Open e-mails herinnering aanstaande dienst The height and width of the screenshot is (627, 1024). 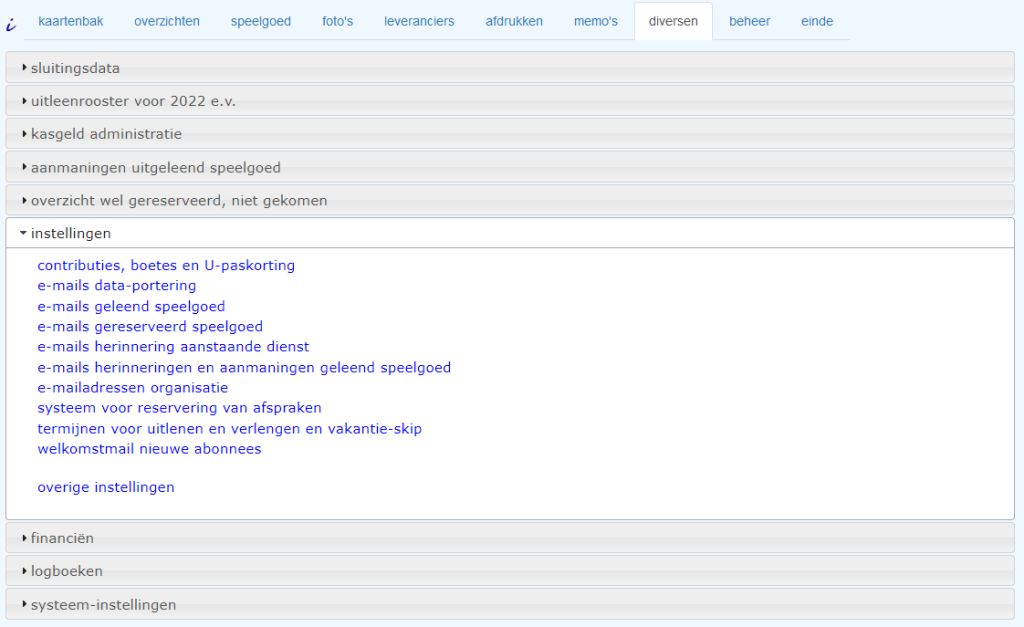tap(173, 347)
